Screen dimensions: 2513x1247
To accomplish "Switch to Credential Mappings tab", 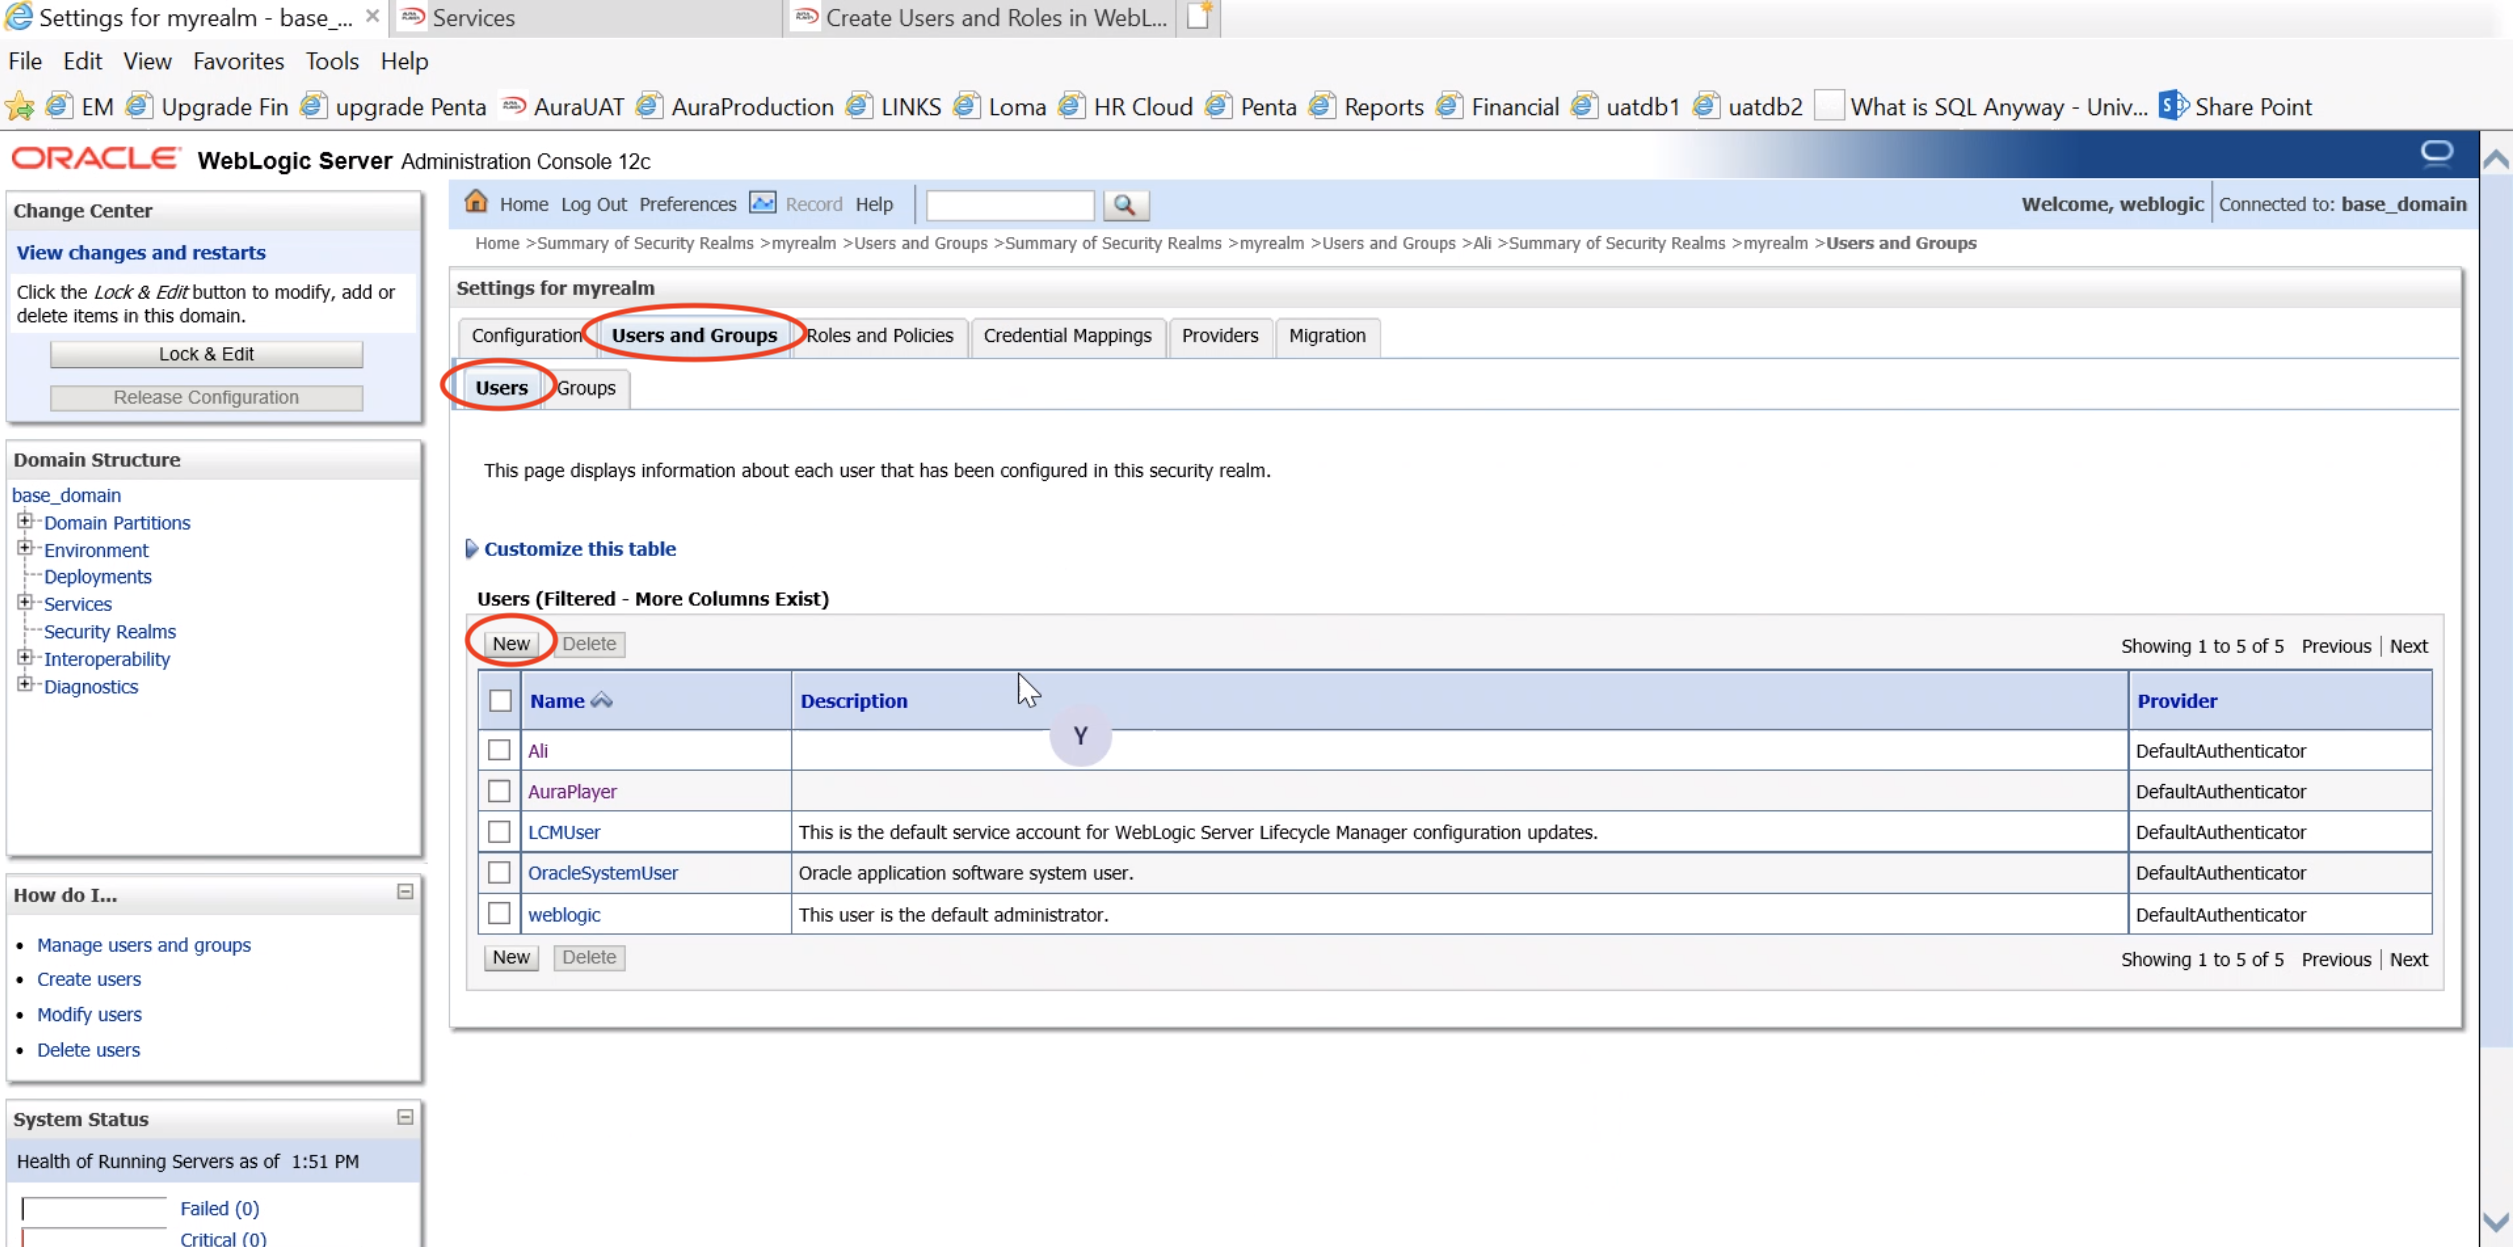I will tap(1067, 336).
